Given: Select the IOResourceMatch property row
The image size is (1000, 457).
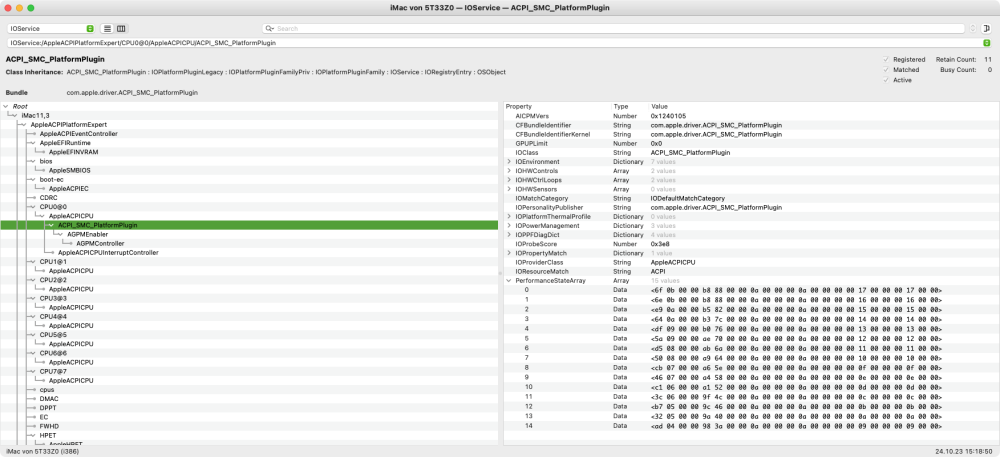Looking at the screenshot, I should click(751, 272).
